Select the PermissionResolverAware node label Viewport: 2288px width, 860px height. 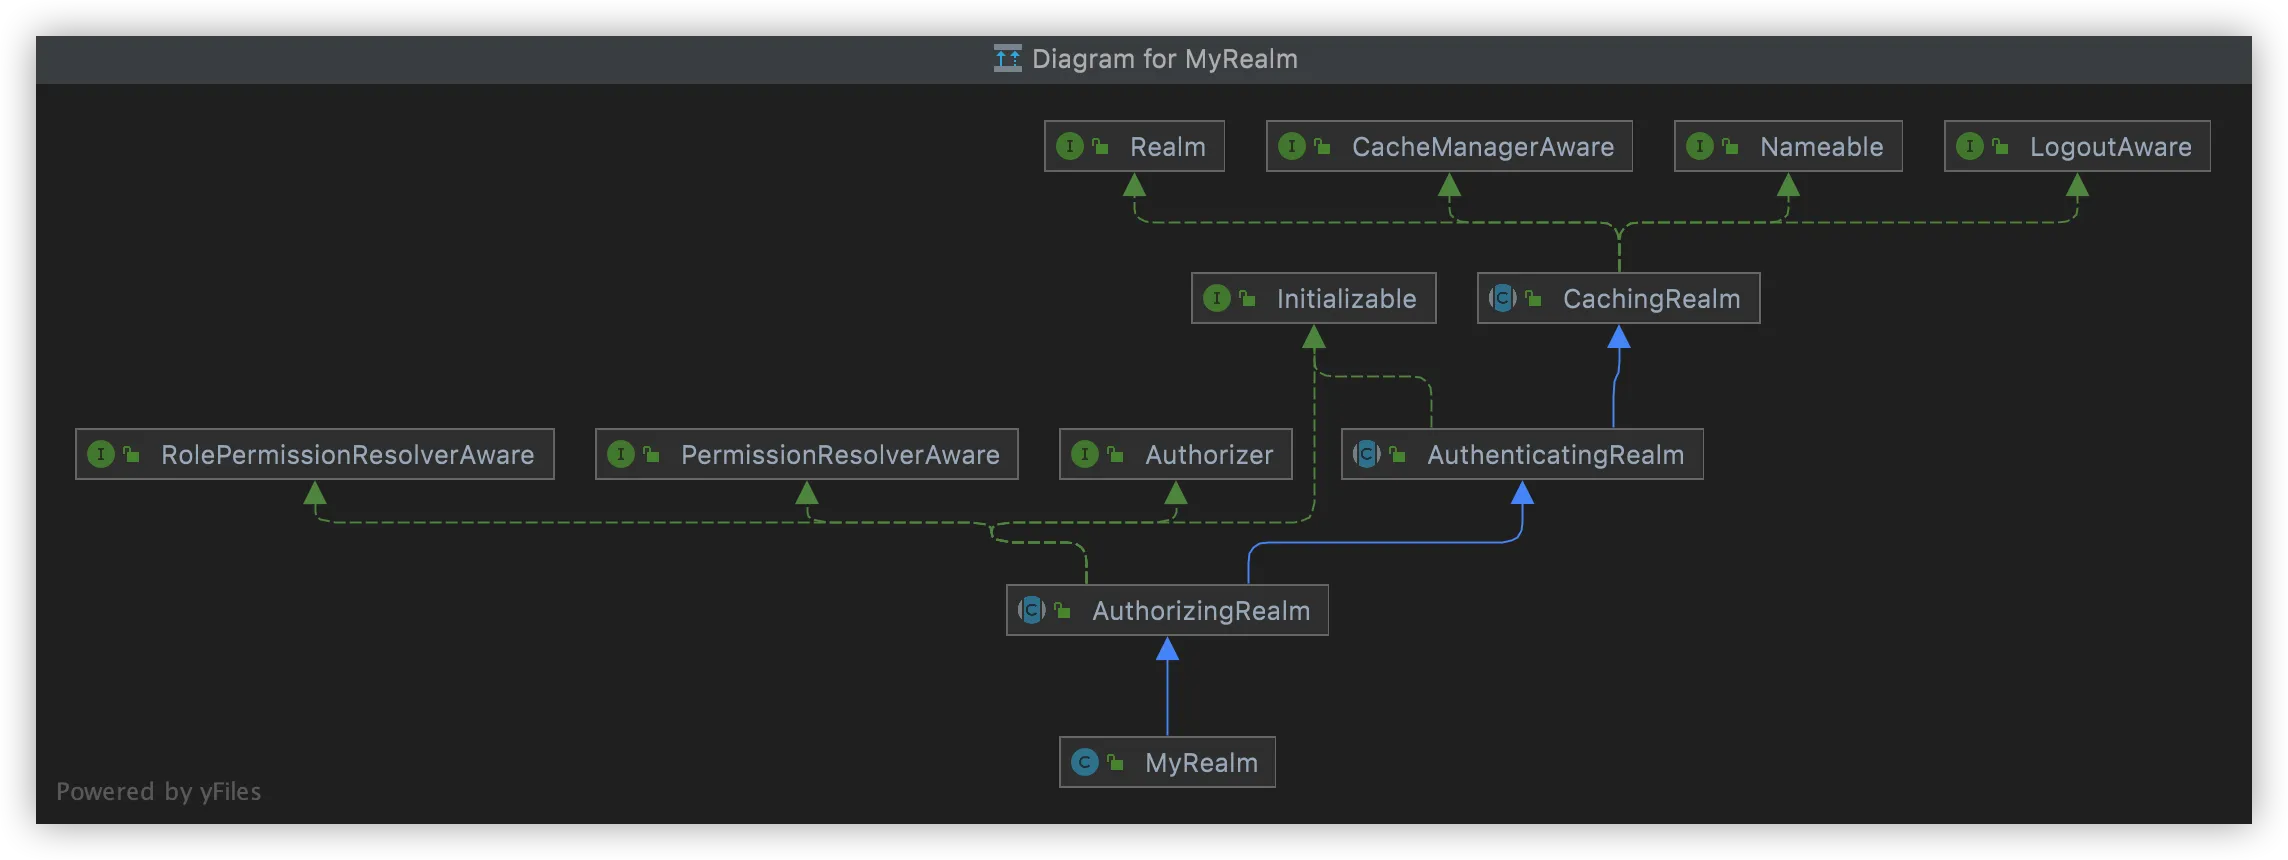(x=839, y=455)
